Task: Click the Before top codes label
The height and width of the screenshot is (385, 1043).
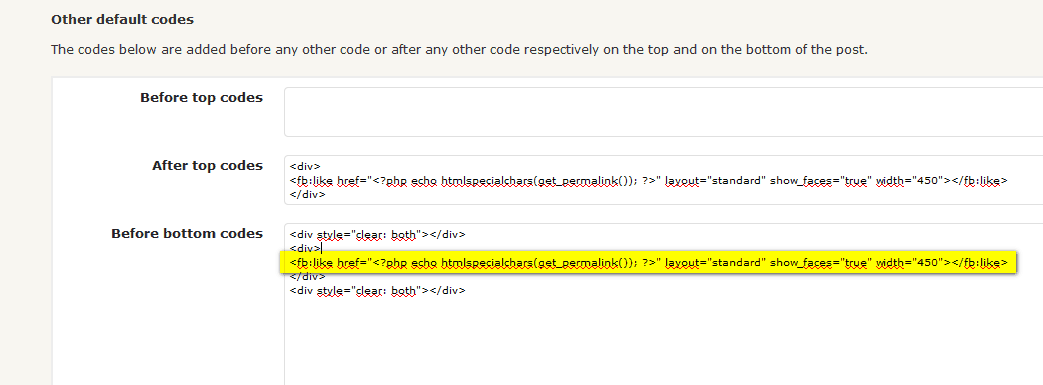Action: [x=202, y=98]
